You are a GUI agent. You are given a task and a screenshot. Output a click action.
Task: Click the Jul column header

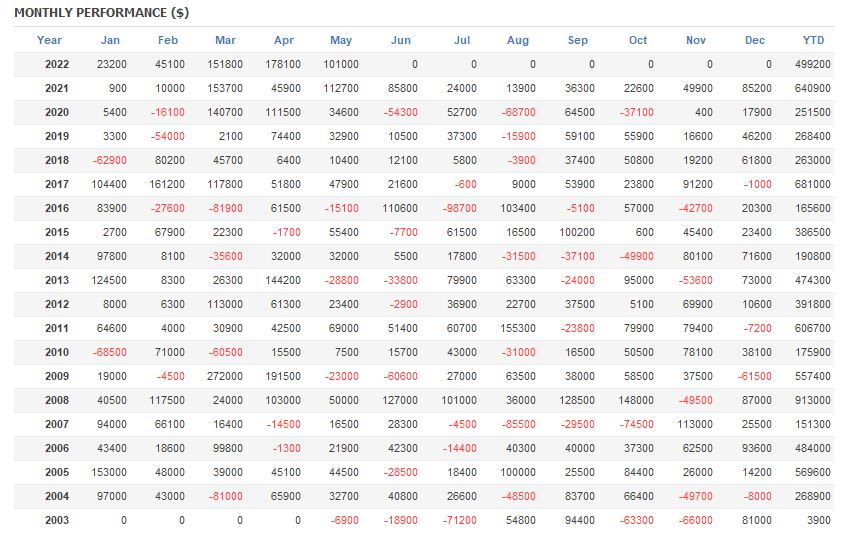tap(462, 40)
